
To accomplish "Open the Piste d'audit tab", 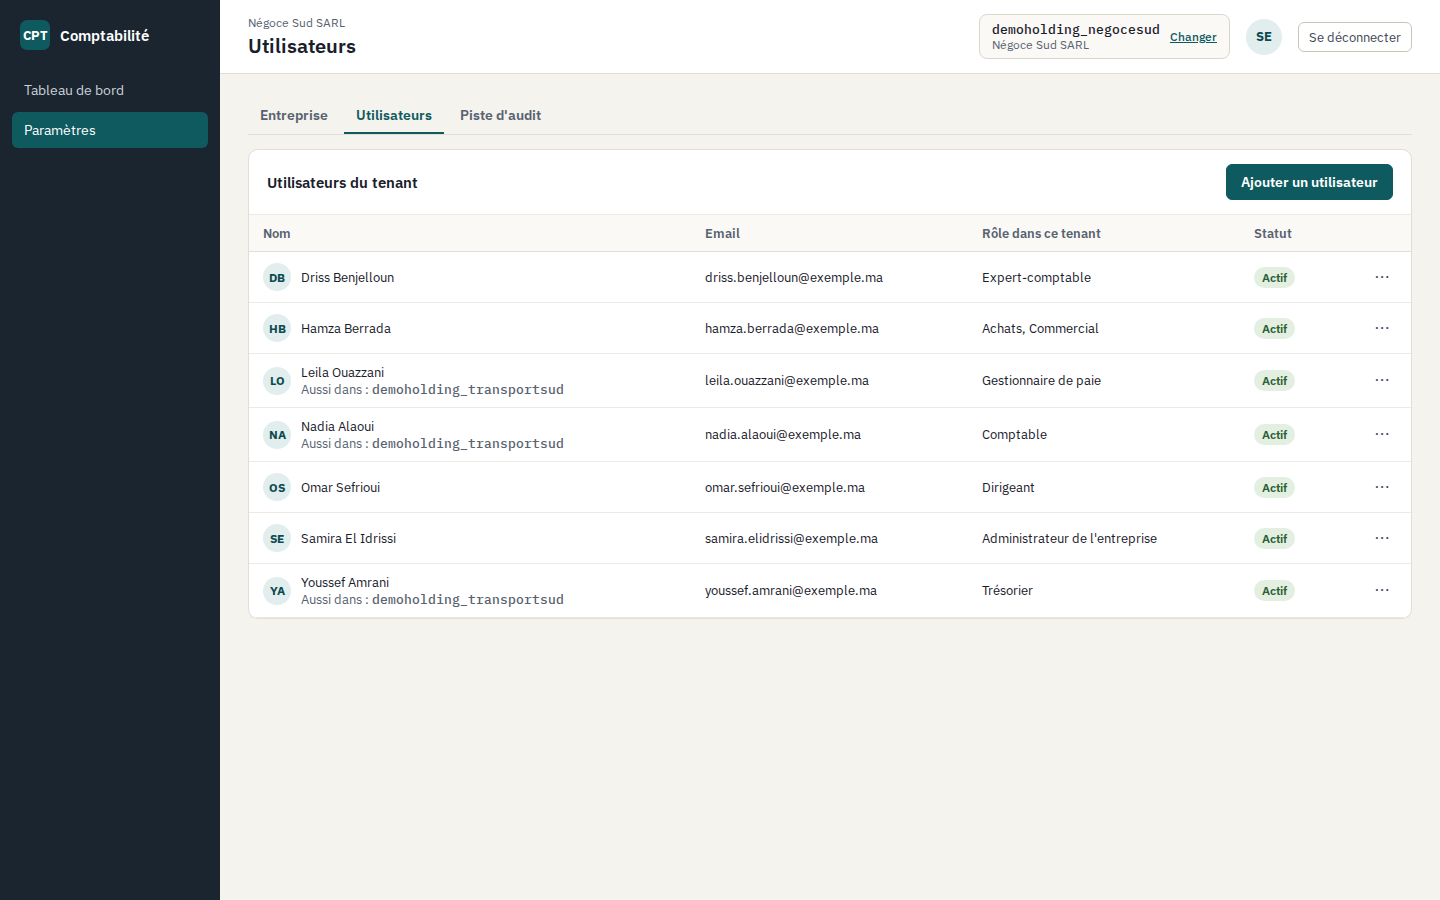I will click(x=500, y=115).
